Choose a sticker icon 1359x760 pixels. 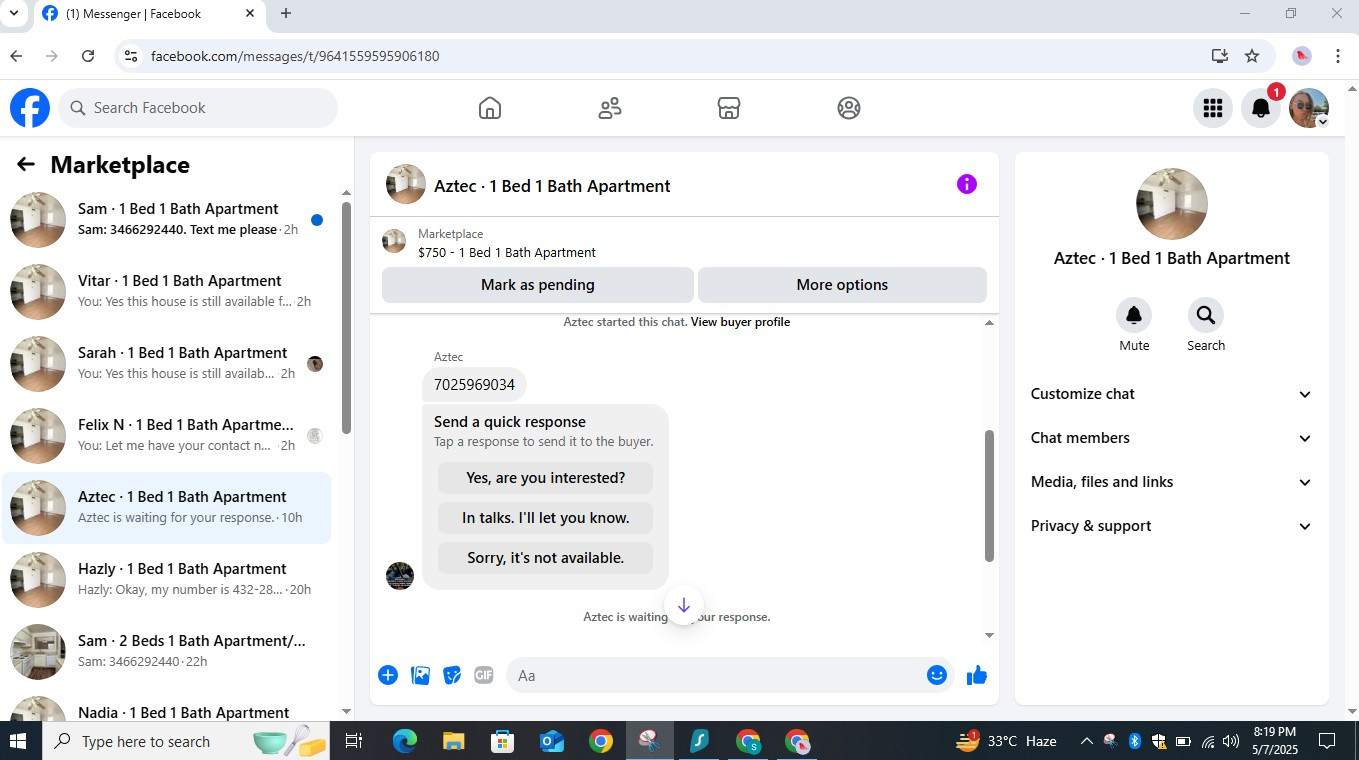coord(453,675)
